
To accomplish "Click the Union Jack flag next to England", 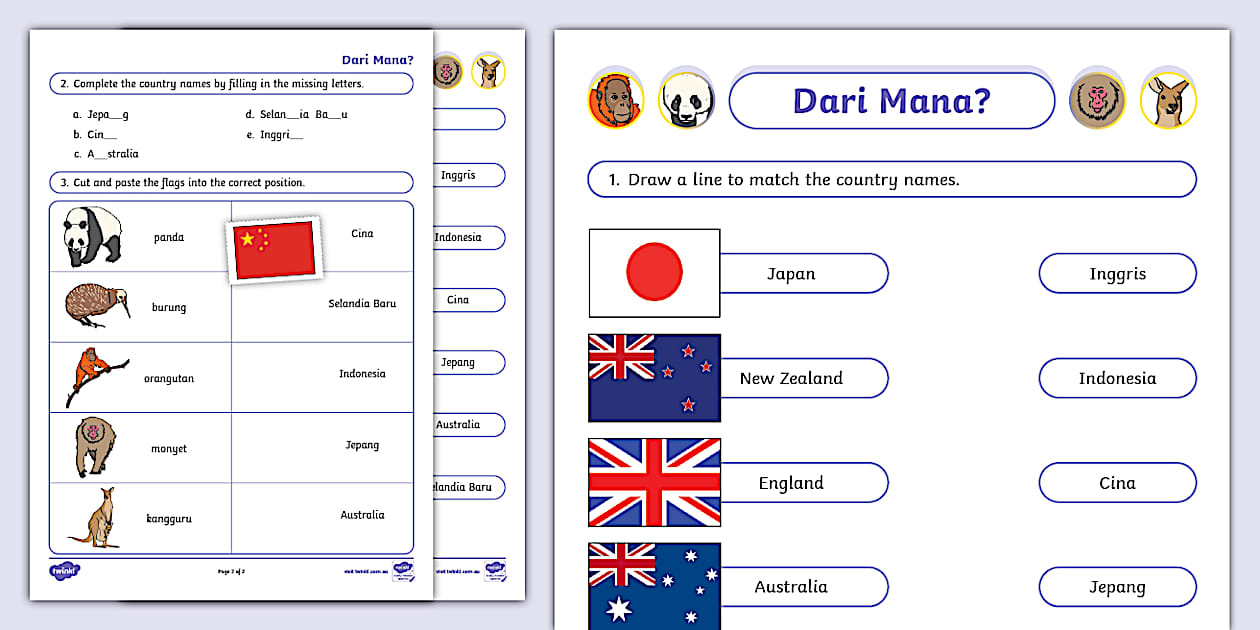I will (x=654, y=482).
